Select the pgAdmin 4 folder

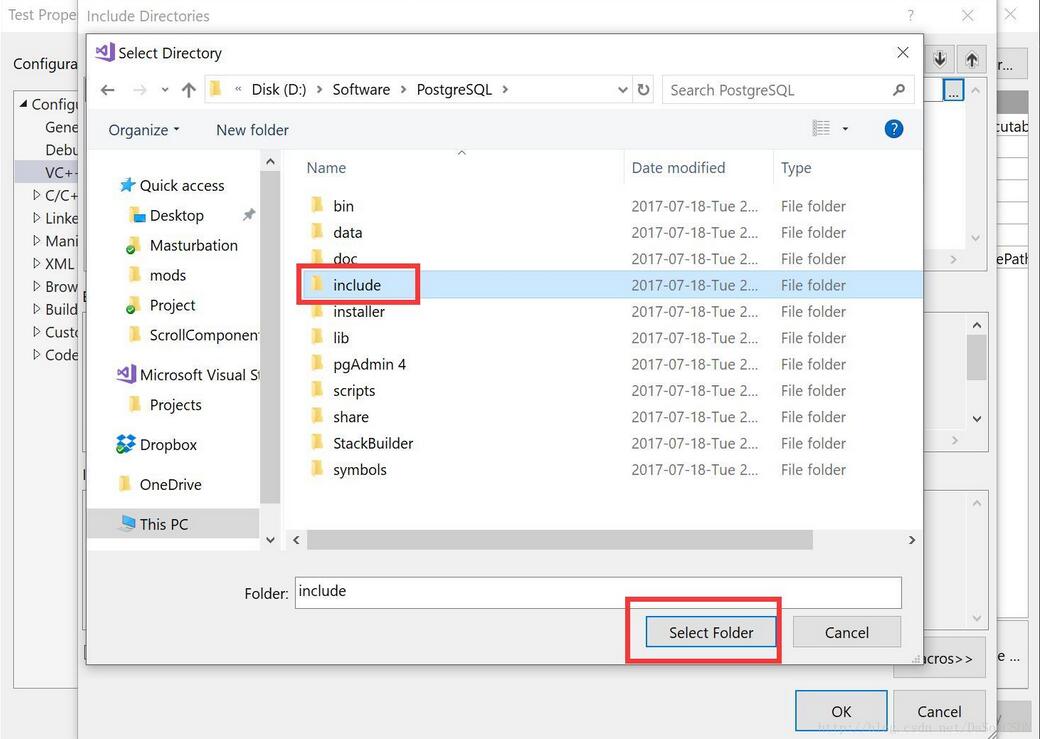[369, 365]
